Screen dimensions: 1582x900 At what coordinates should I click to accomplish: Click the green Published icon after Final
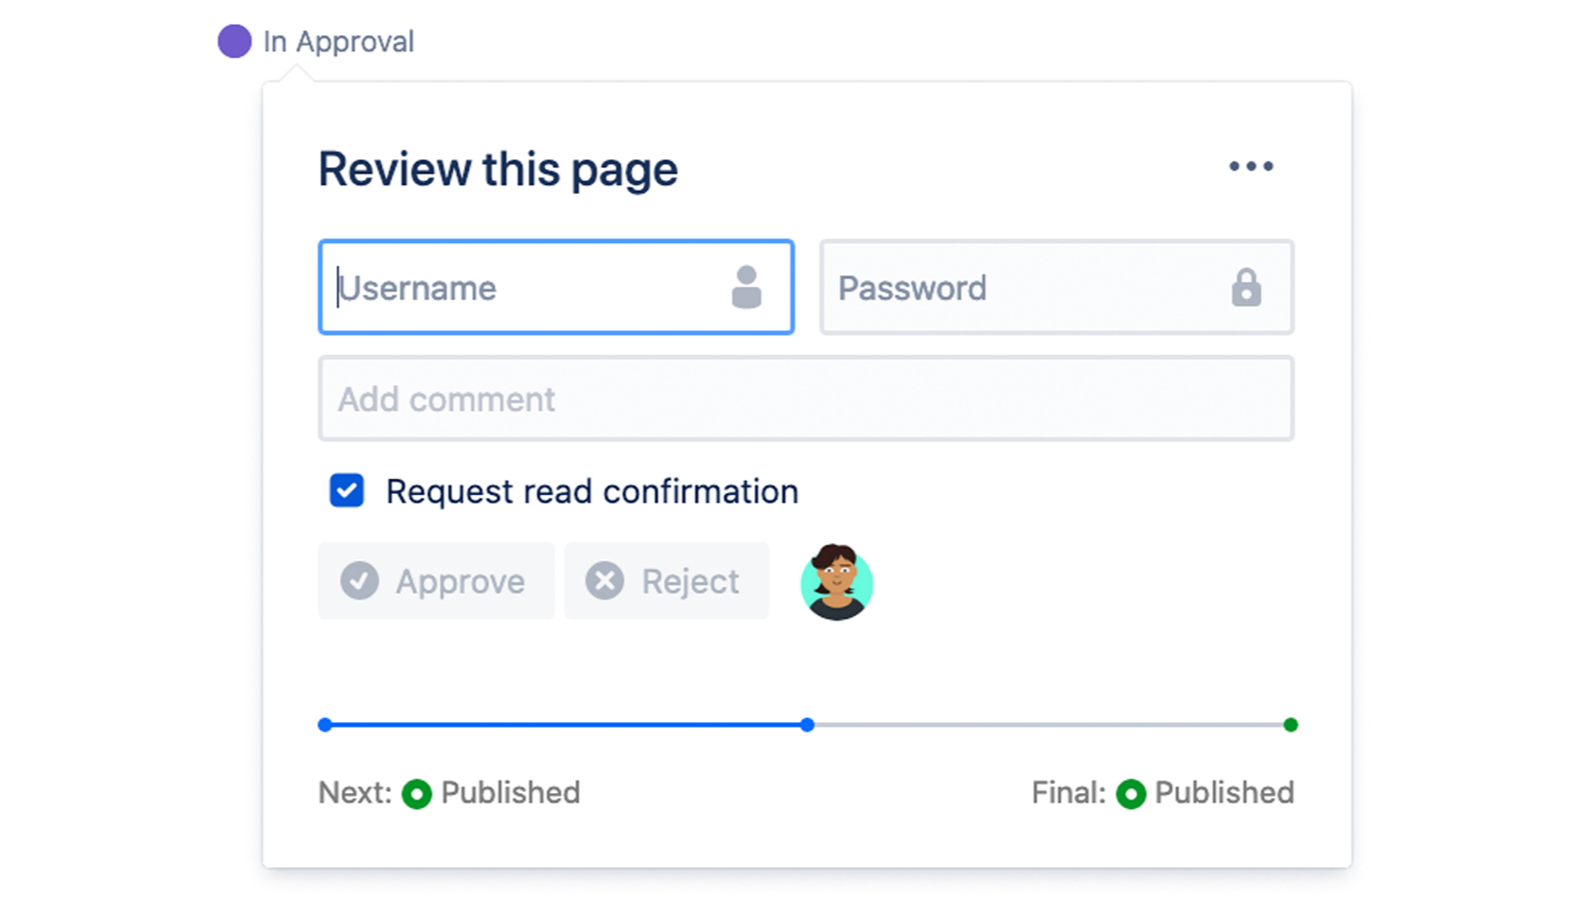point(1130,794)
